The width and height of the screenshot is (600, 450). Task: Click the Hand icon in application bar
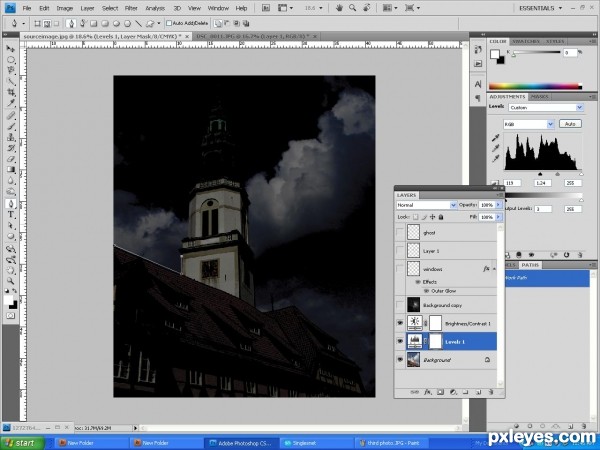click(339, 8)
